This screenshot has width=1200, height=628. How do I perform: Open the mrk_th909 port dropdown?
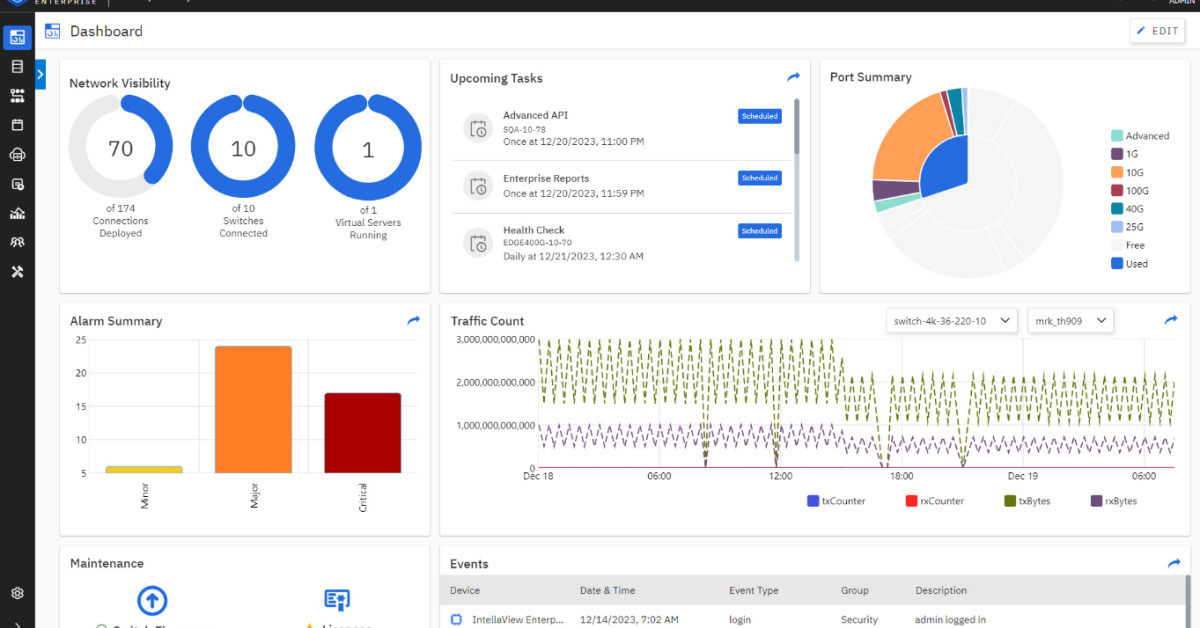1070,321
